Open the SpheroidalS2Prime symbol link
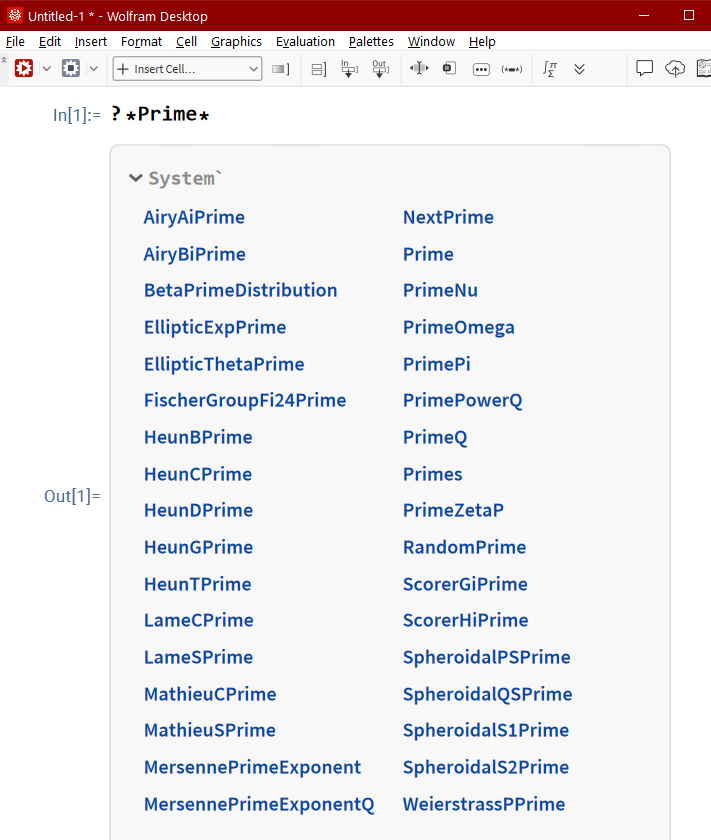The image size is (711, 840). click(x=486, y=768)
